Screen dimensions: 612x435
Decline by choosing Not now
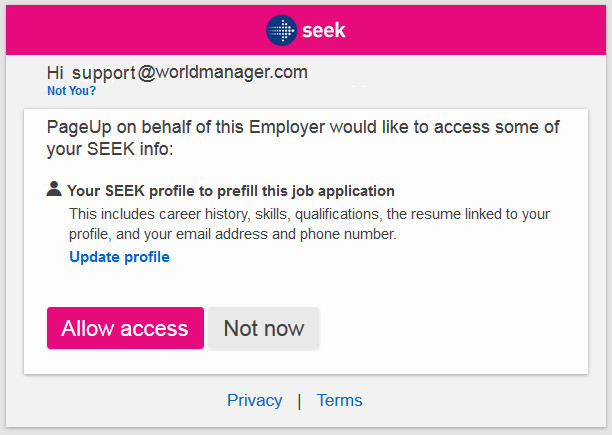[x=263, y=328]
